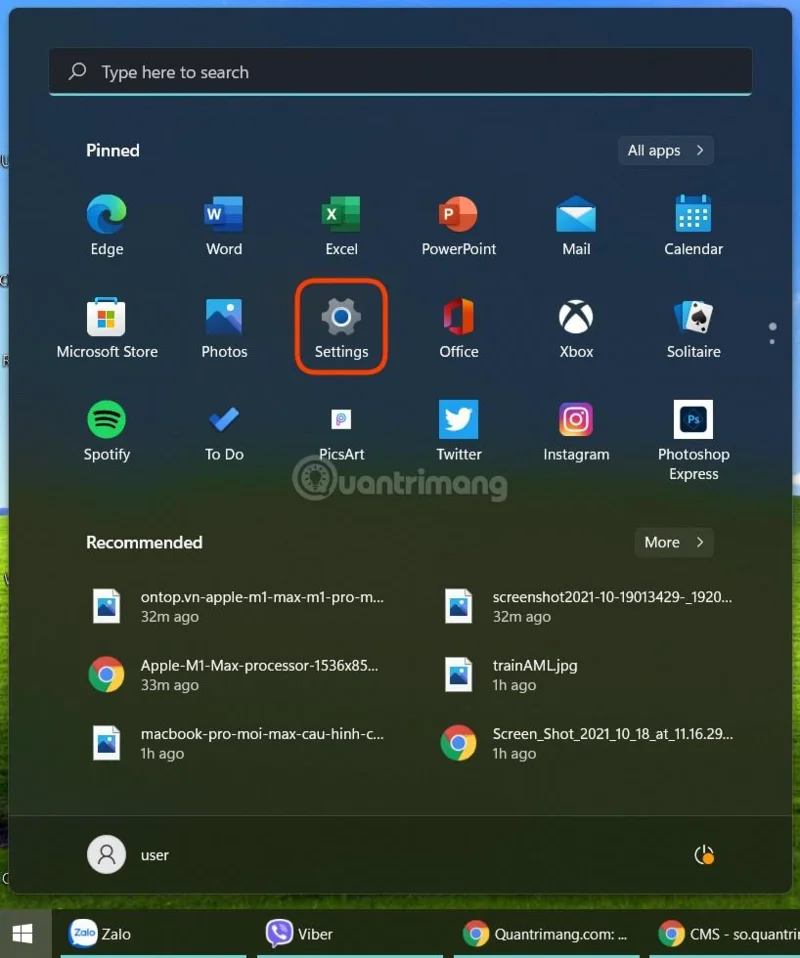This screenshot has width=800, height=958.
Task: Show More recommended items
Action: point(674,543)
